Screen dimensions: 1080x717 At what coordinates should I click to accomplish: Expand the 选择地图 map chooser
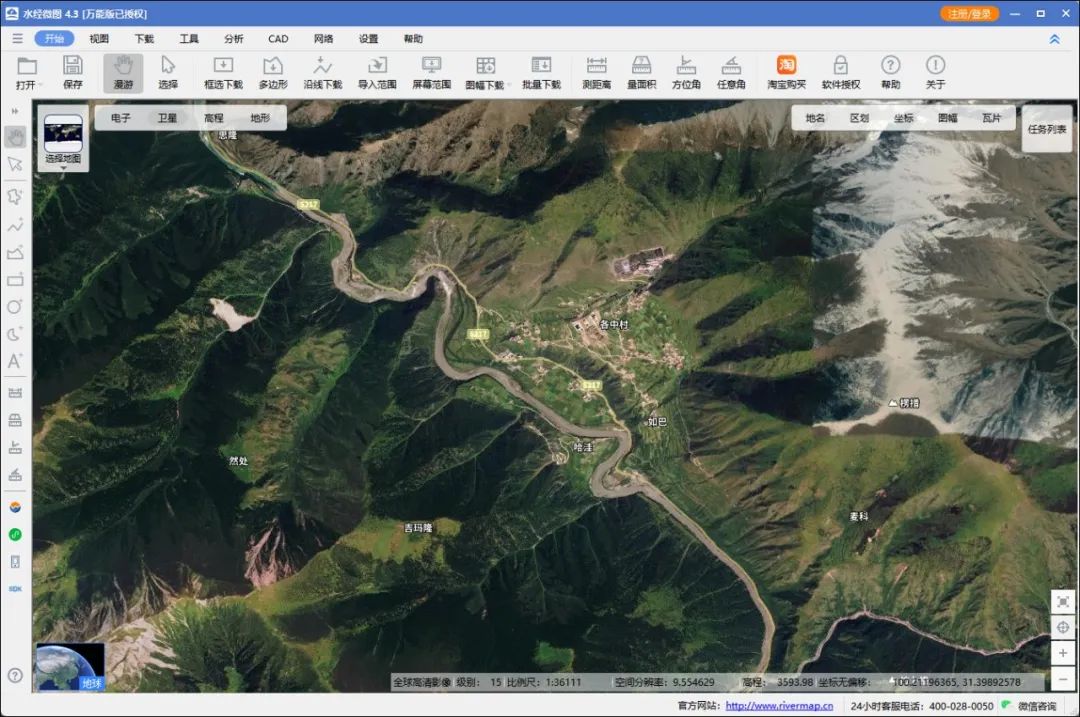[x=63, y=138]
